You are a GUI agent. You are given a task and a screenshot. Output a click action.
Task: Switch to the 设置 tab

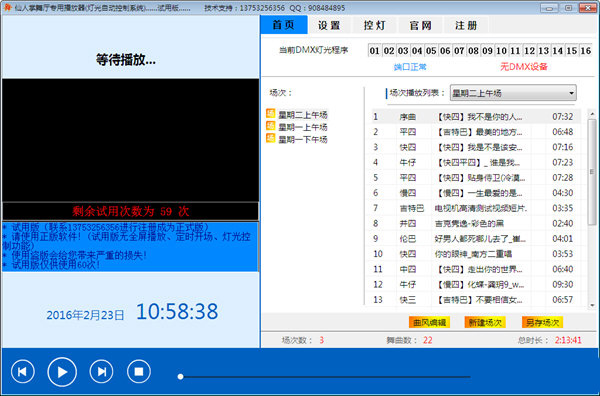[x=329, y=26]
